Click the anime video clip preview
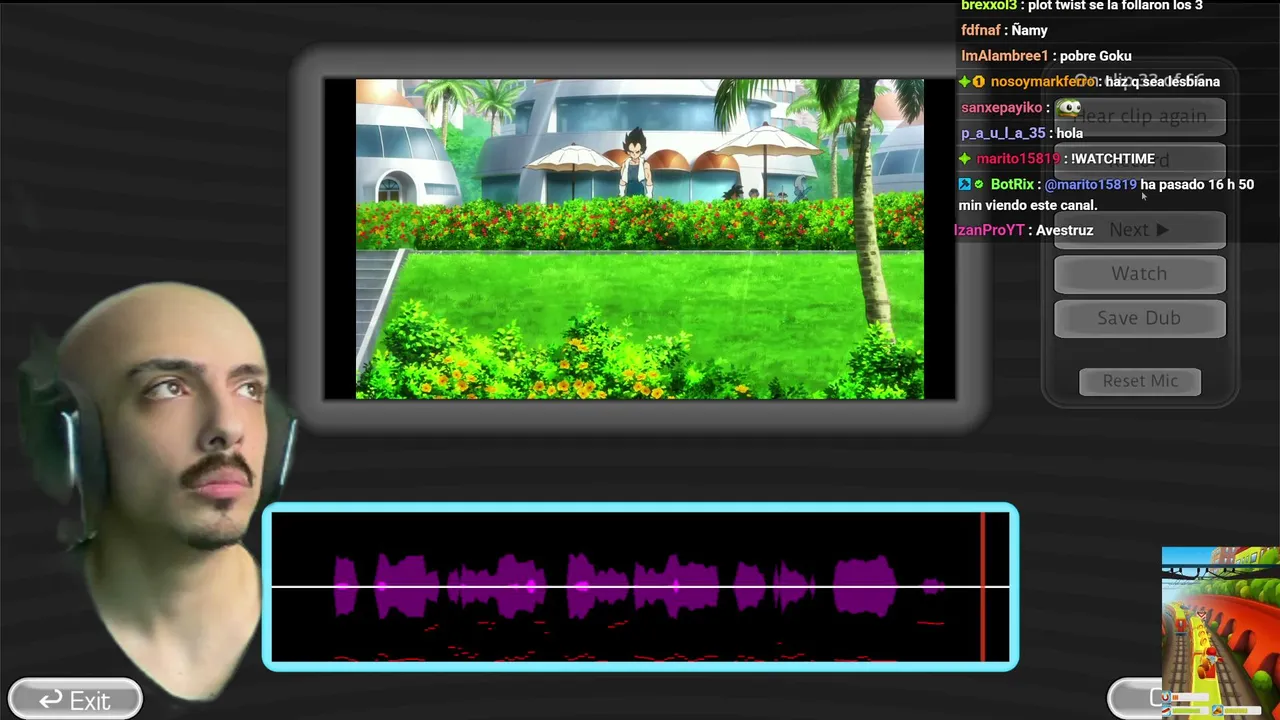This screenshot has height=720, width=1280. (640, 239)
